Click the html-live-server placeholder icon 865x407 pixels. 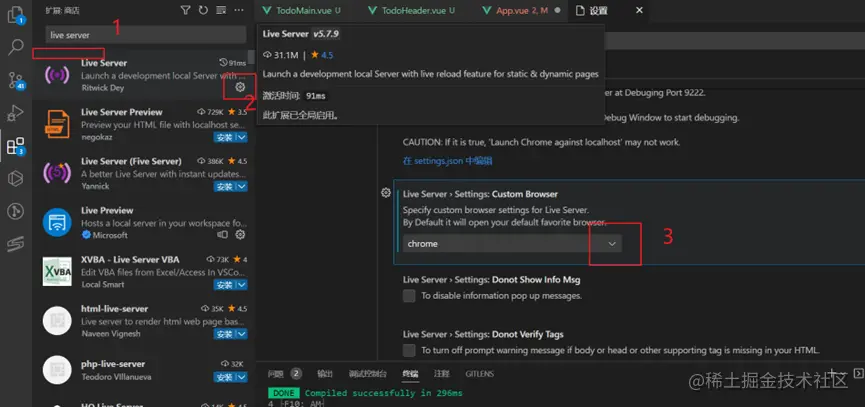57,320
